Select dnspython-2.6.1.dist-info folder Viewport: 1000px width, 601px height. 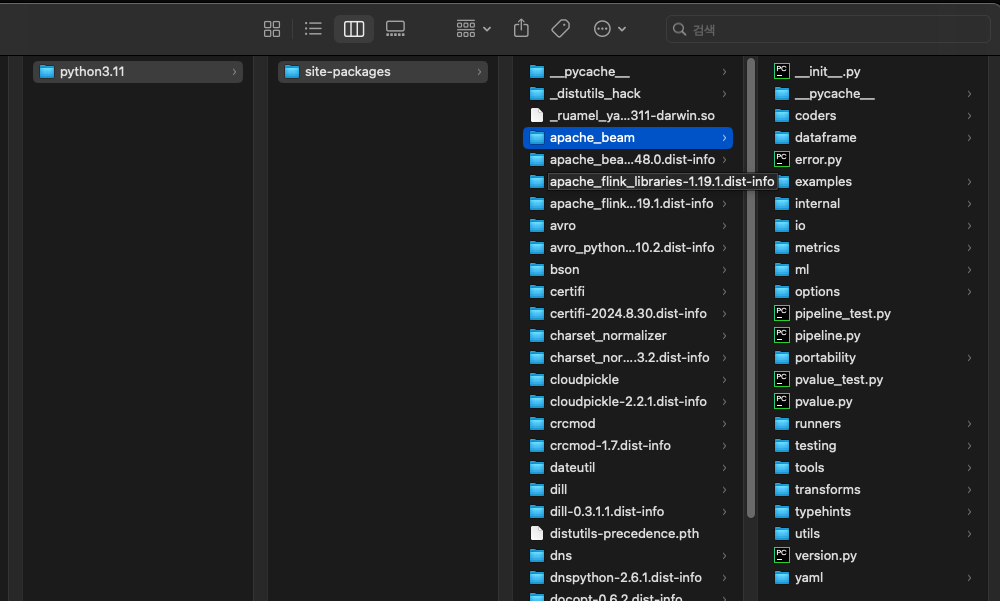click(628, 578)
